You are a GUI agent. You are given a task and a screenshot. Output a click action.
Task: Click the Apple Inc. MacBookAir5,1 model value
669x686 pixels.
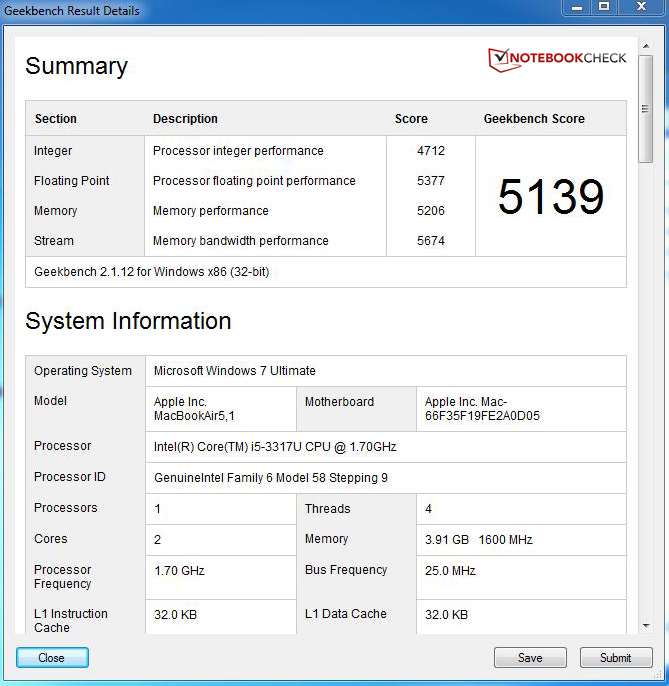pos(194,409)
